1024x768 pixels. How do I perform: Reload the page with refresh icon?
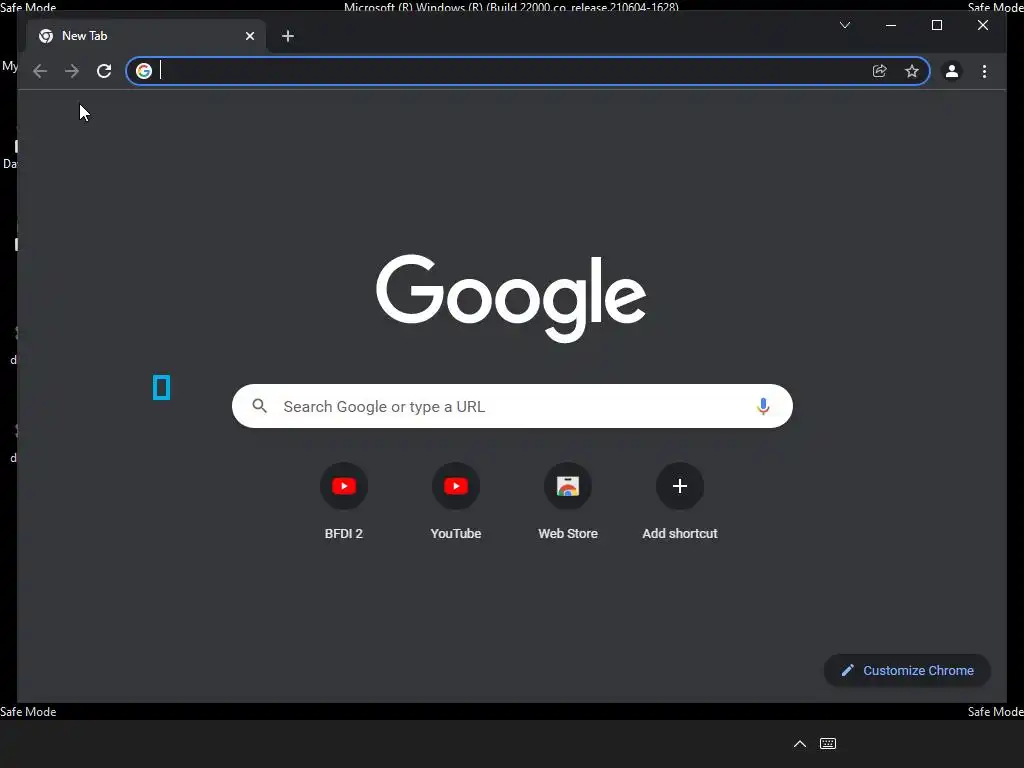[104, 71]
